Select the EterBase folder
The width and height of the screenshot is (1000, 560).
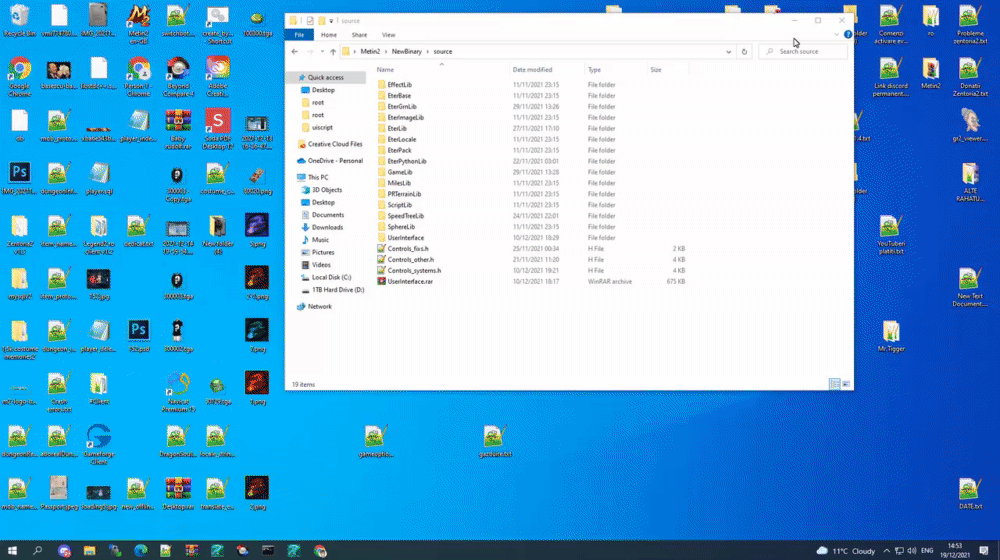[x=399, y=96]
